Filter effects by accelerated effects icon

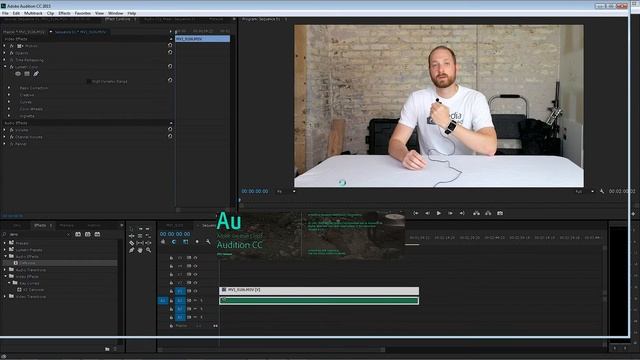pos(78,234)
